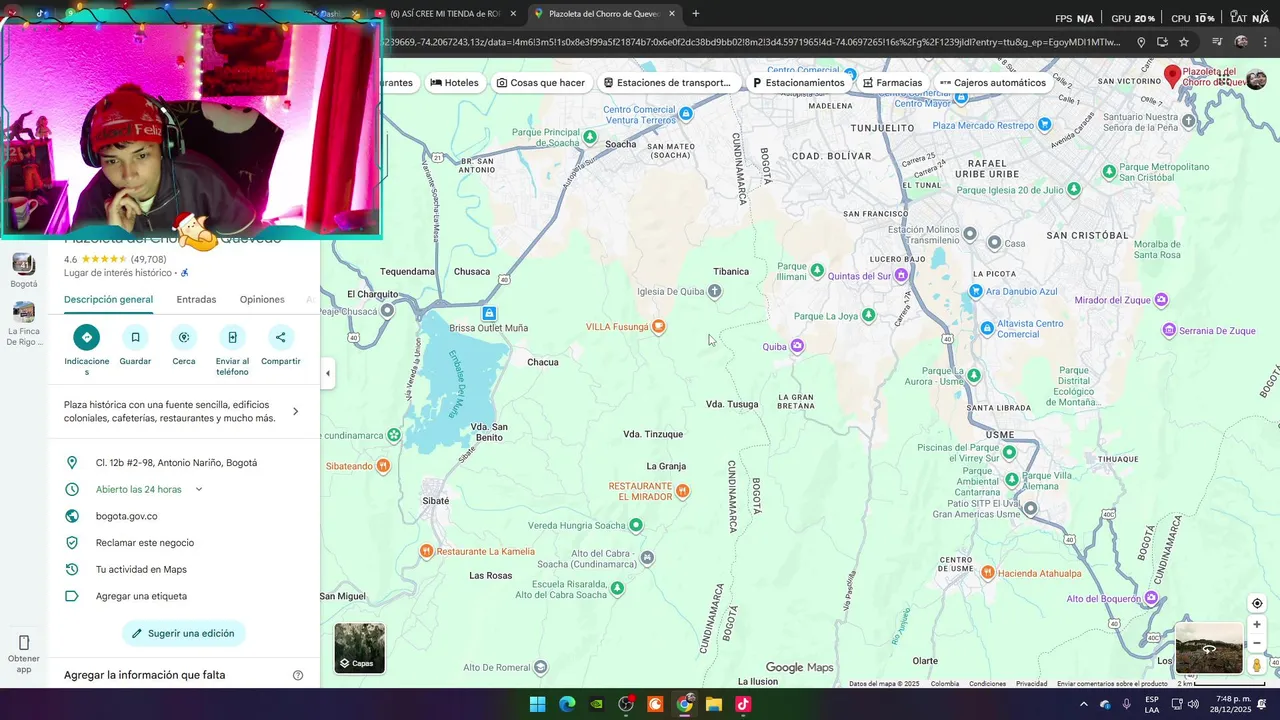Open Bogotá recent place in sidebar
The height and width of the screenshot is (720, 1280).
click(24, 270)
